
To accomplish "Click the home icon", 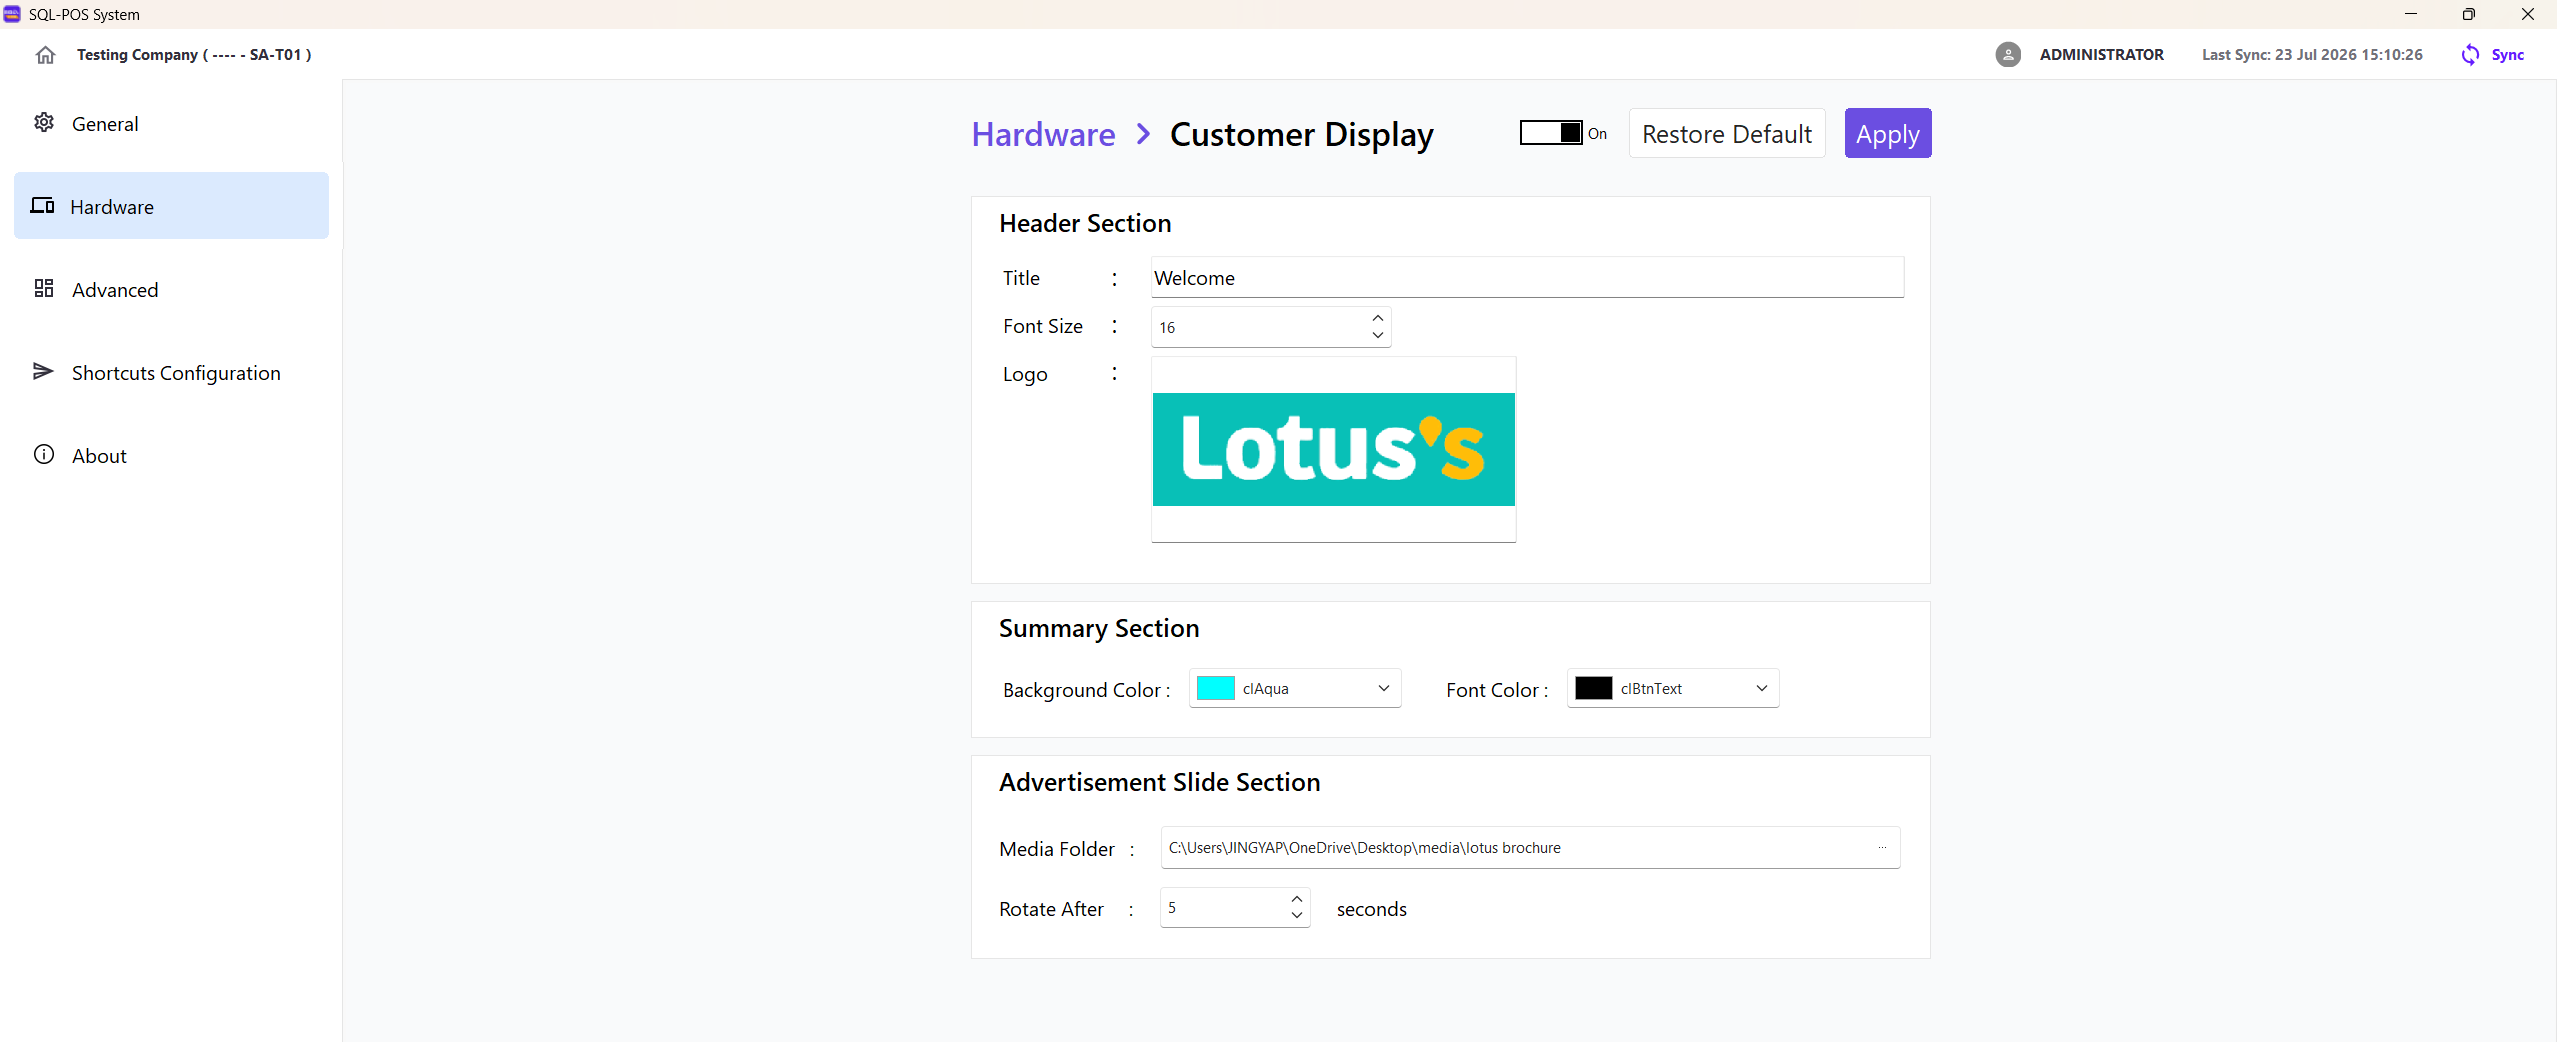I will [x=45, y=55].
